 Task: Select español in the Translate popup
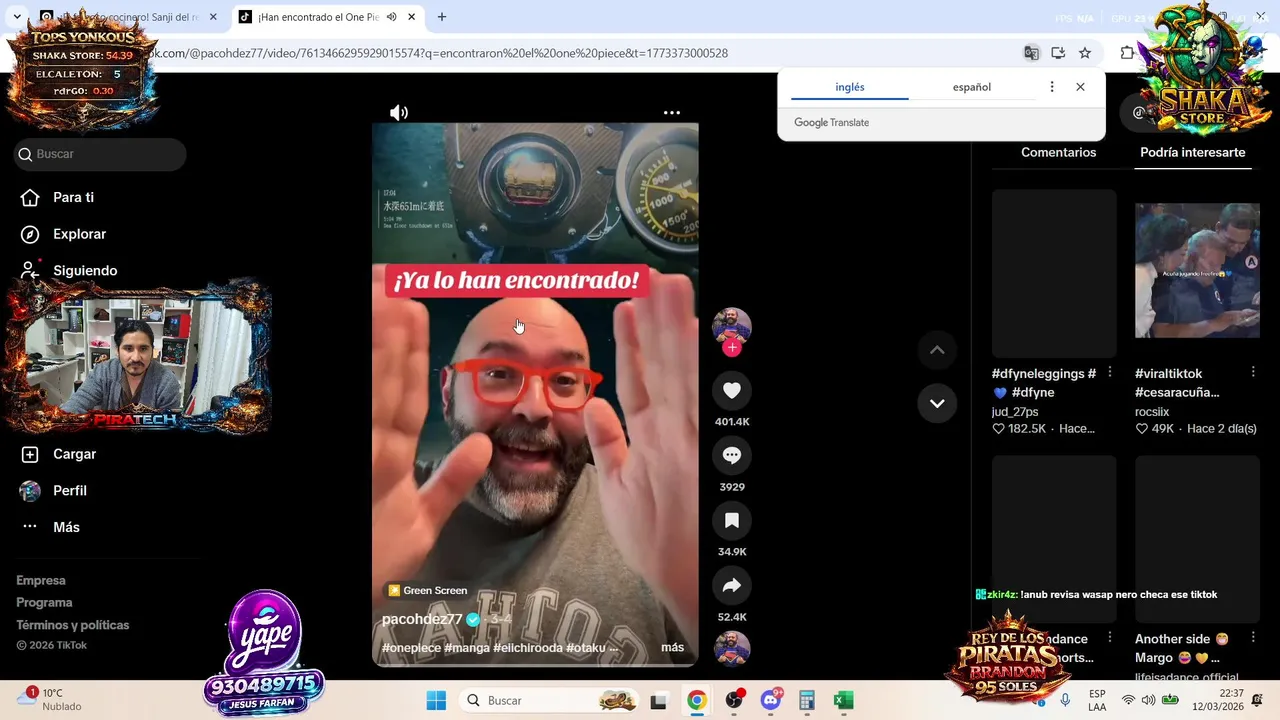click(x=972, y=87)
